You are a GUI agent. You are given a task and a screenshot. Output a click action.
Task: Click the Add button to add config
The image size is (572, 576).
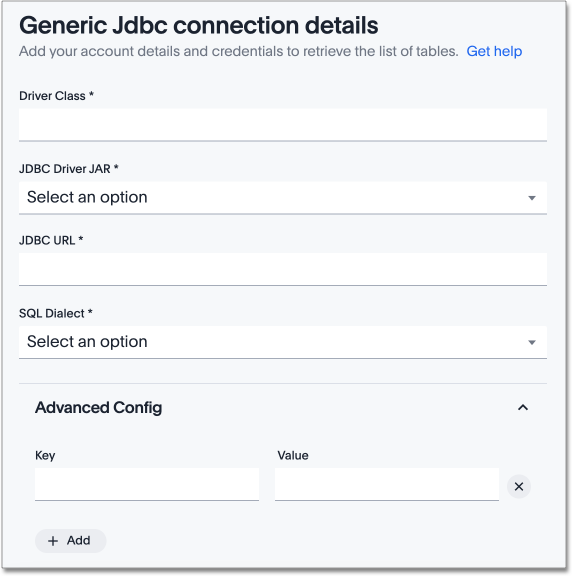[71, 541]
